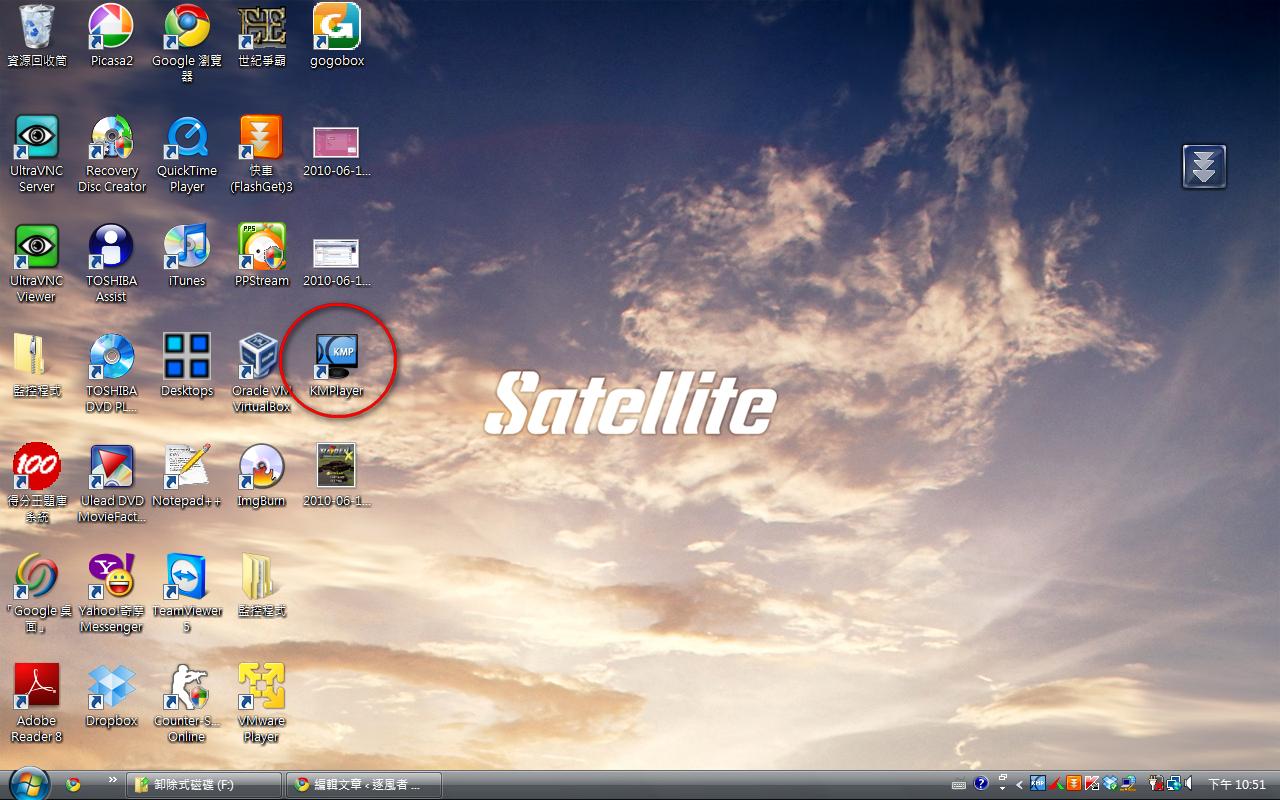The image size is (1280, 800).
Task: Select the 世紀爭霸 game shortcut
Action: [261, 36]
